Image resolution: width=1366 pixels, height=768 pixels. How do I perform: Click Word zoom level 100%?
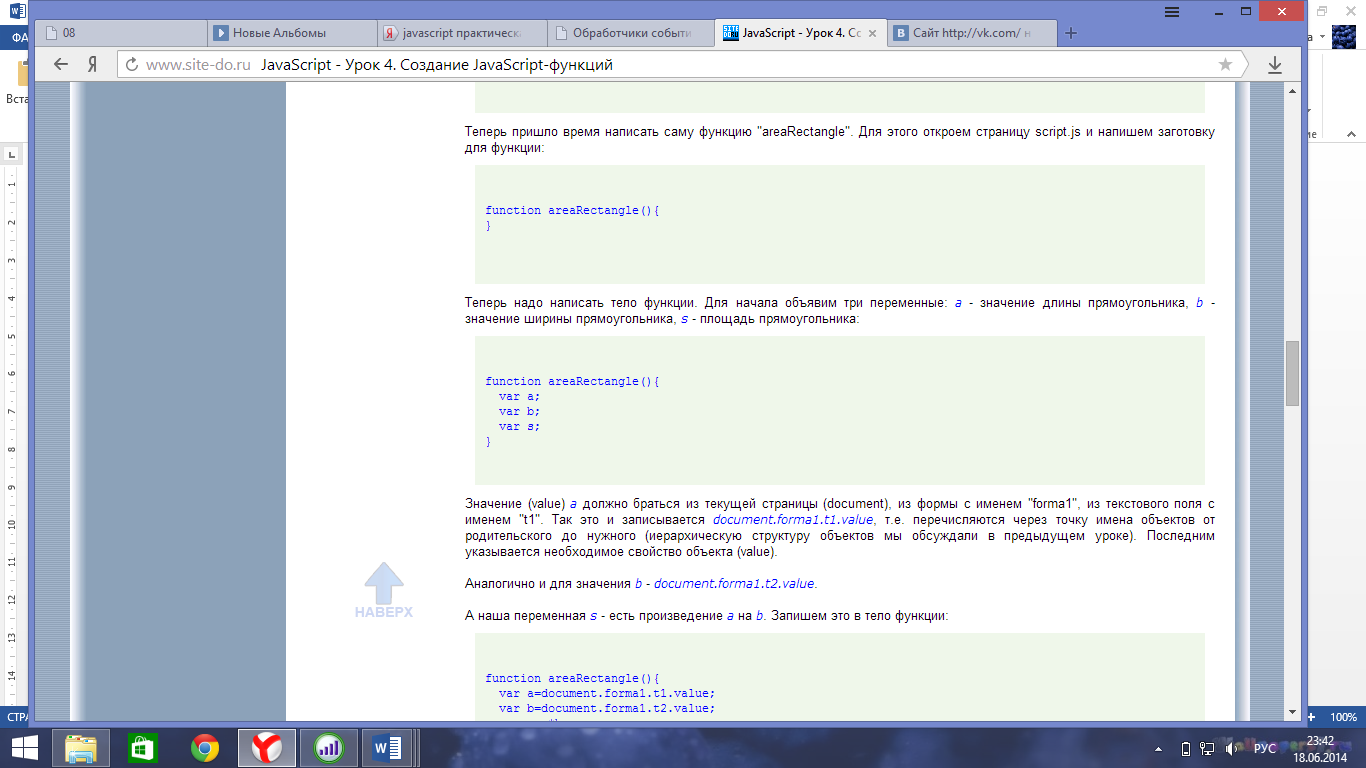pyautogui.click(x=1344, y=717)
